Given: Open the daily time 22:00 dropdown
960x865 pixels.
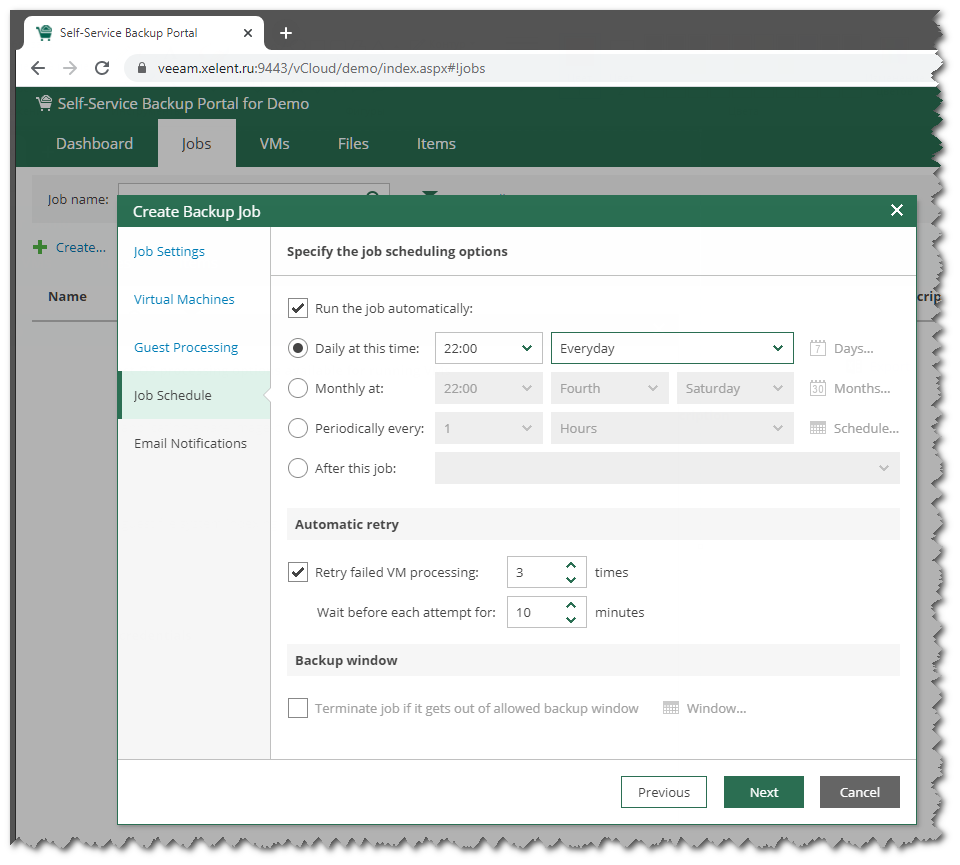Looking at the screenshot, I should pos(489,348).
